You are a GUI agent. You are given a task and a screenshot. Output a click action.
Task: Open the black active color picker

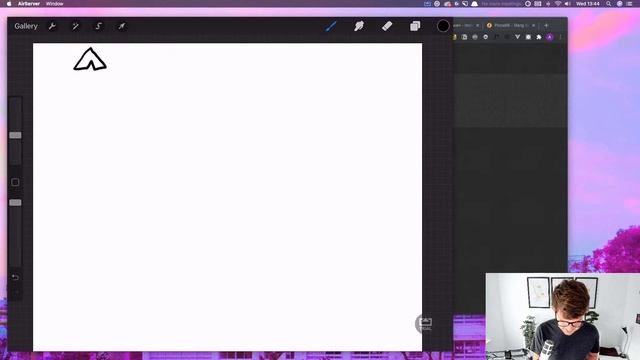coord(443,26)
